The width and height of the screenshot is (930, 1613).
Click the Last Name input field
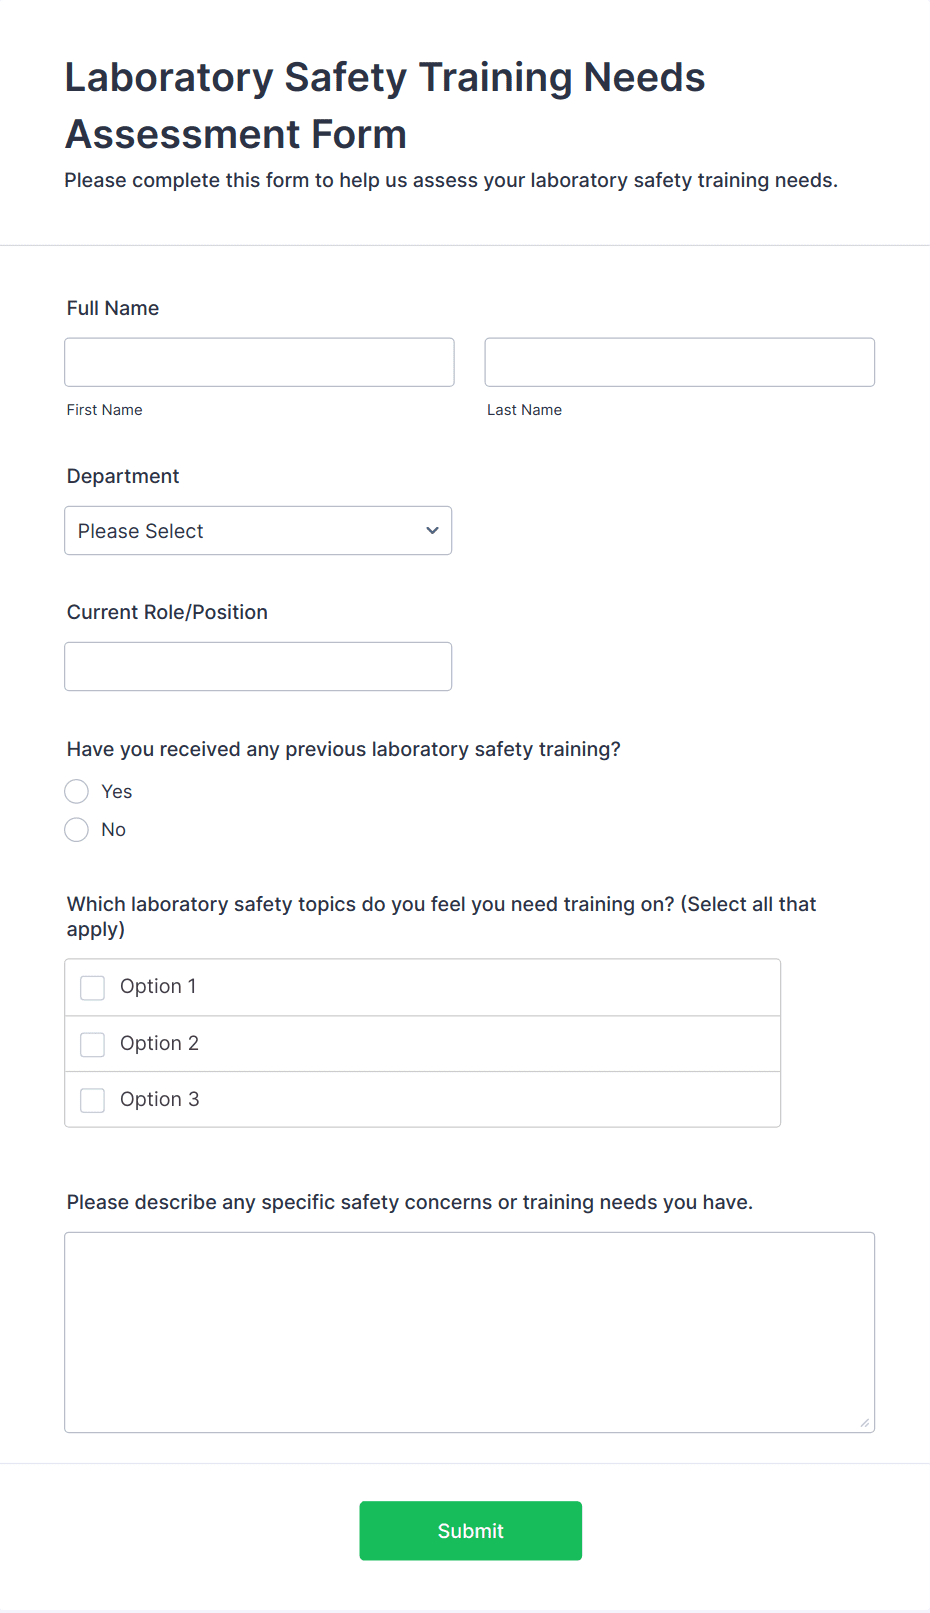(679, 362)
